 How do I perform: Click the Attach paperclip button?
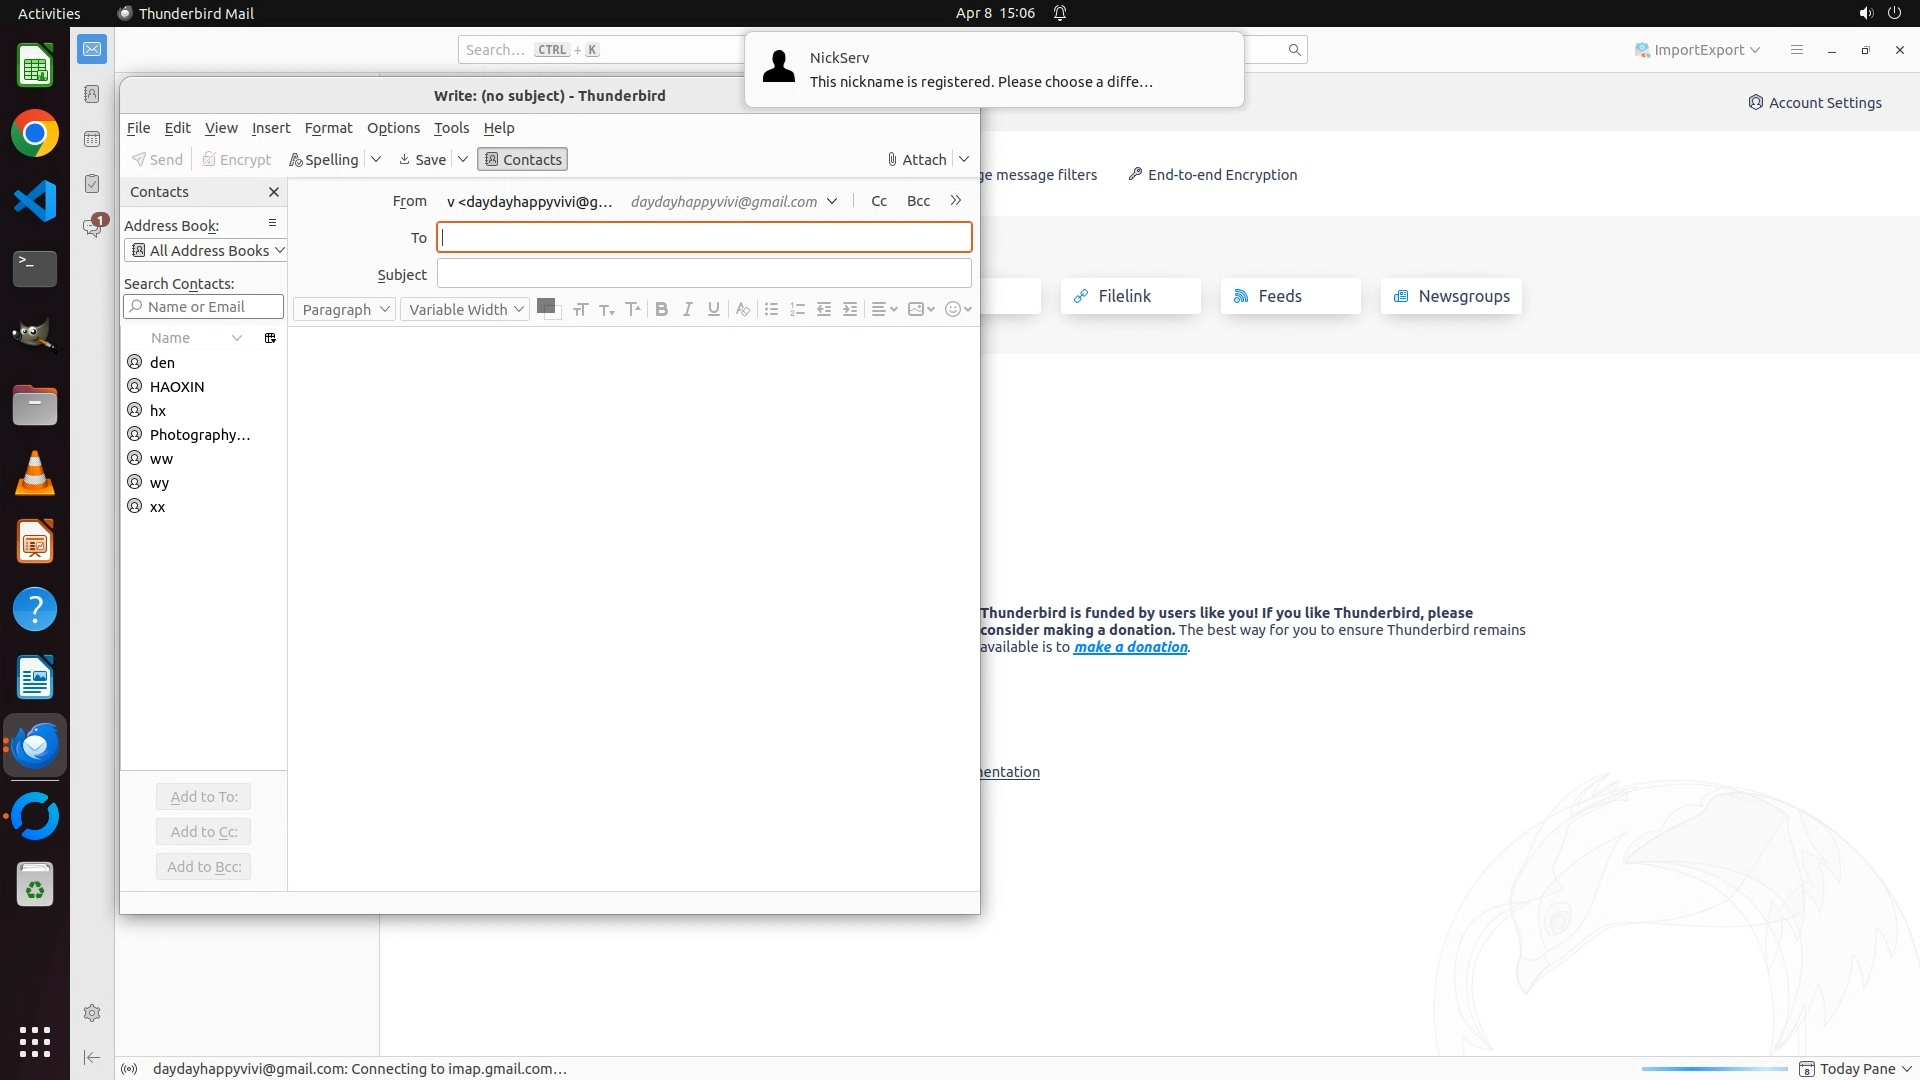click(916, 160)
